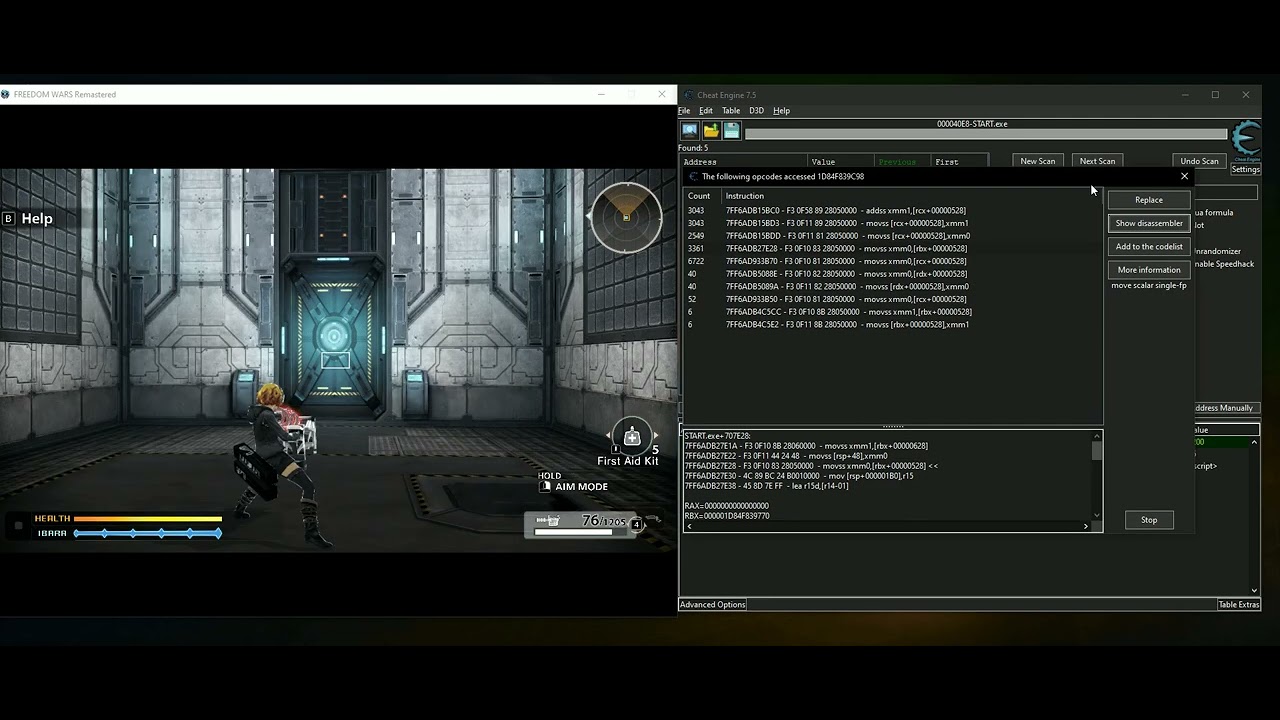Click the info pane scroll up arrow
This screenshot has width=1280, height=720.
pyautogui.click(x=1097, y=436)
